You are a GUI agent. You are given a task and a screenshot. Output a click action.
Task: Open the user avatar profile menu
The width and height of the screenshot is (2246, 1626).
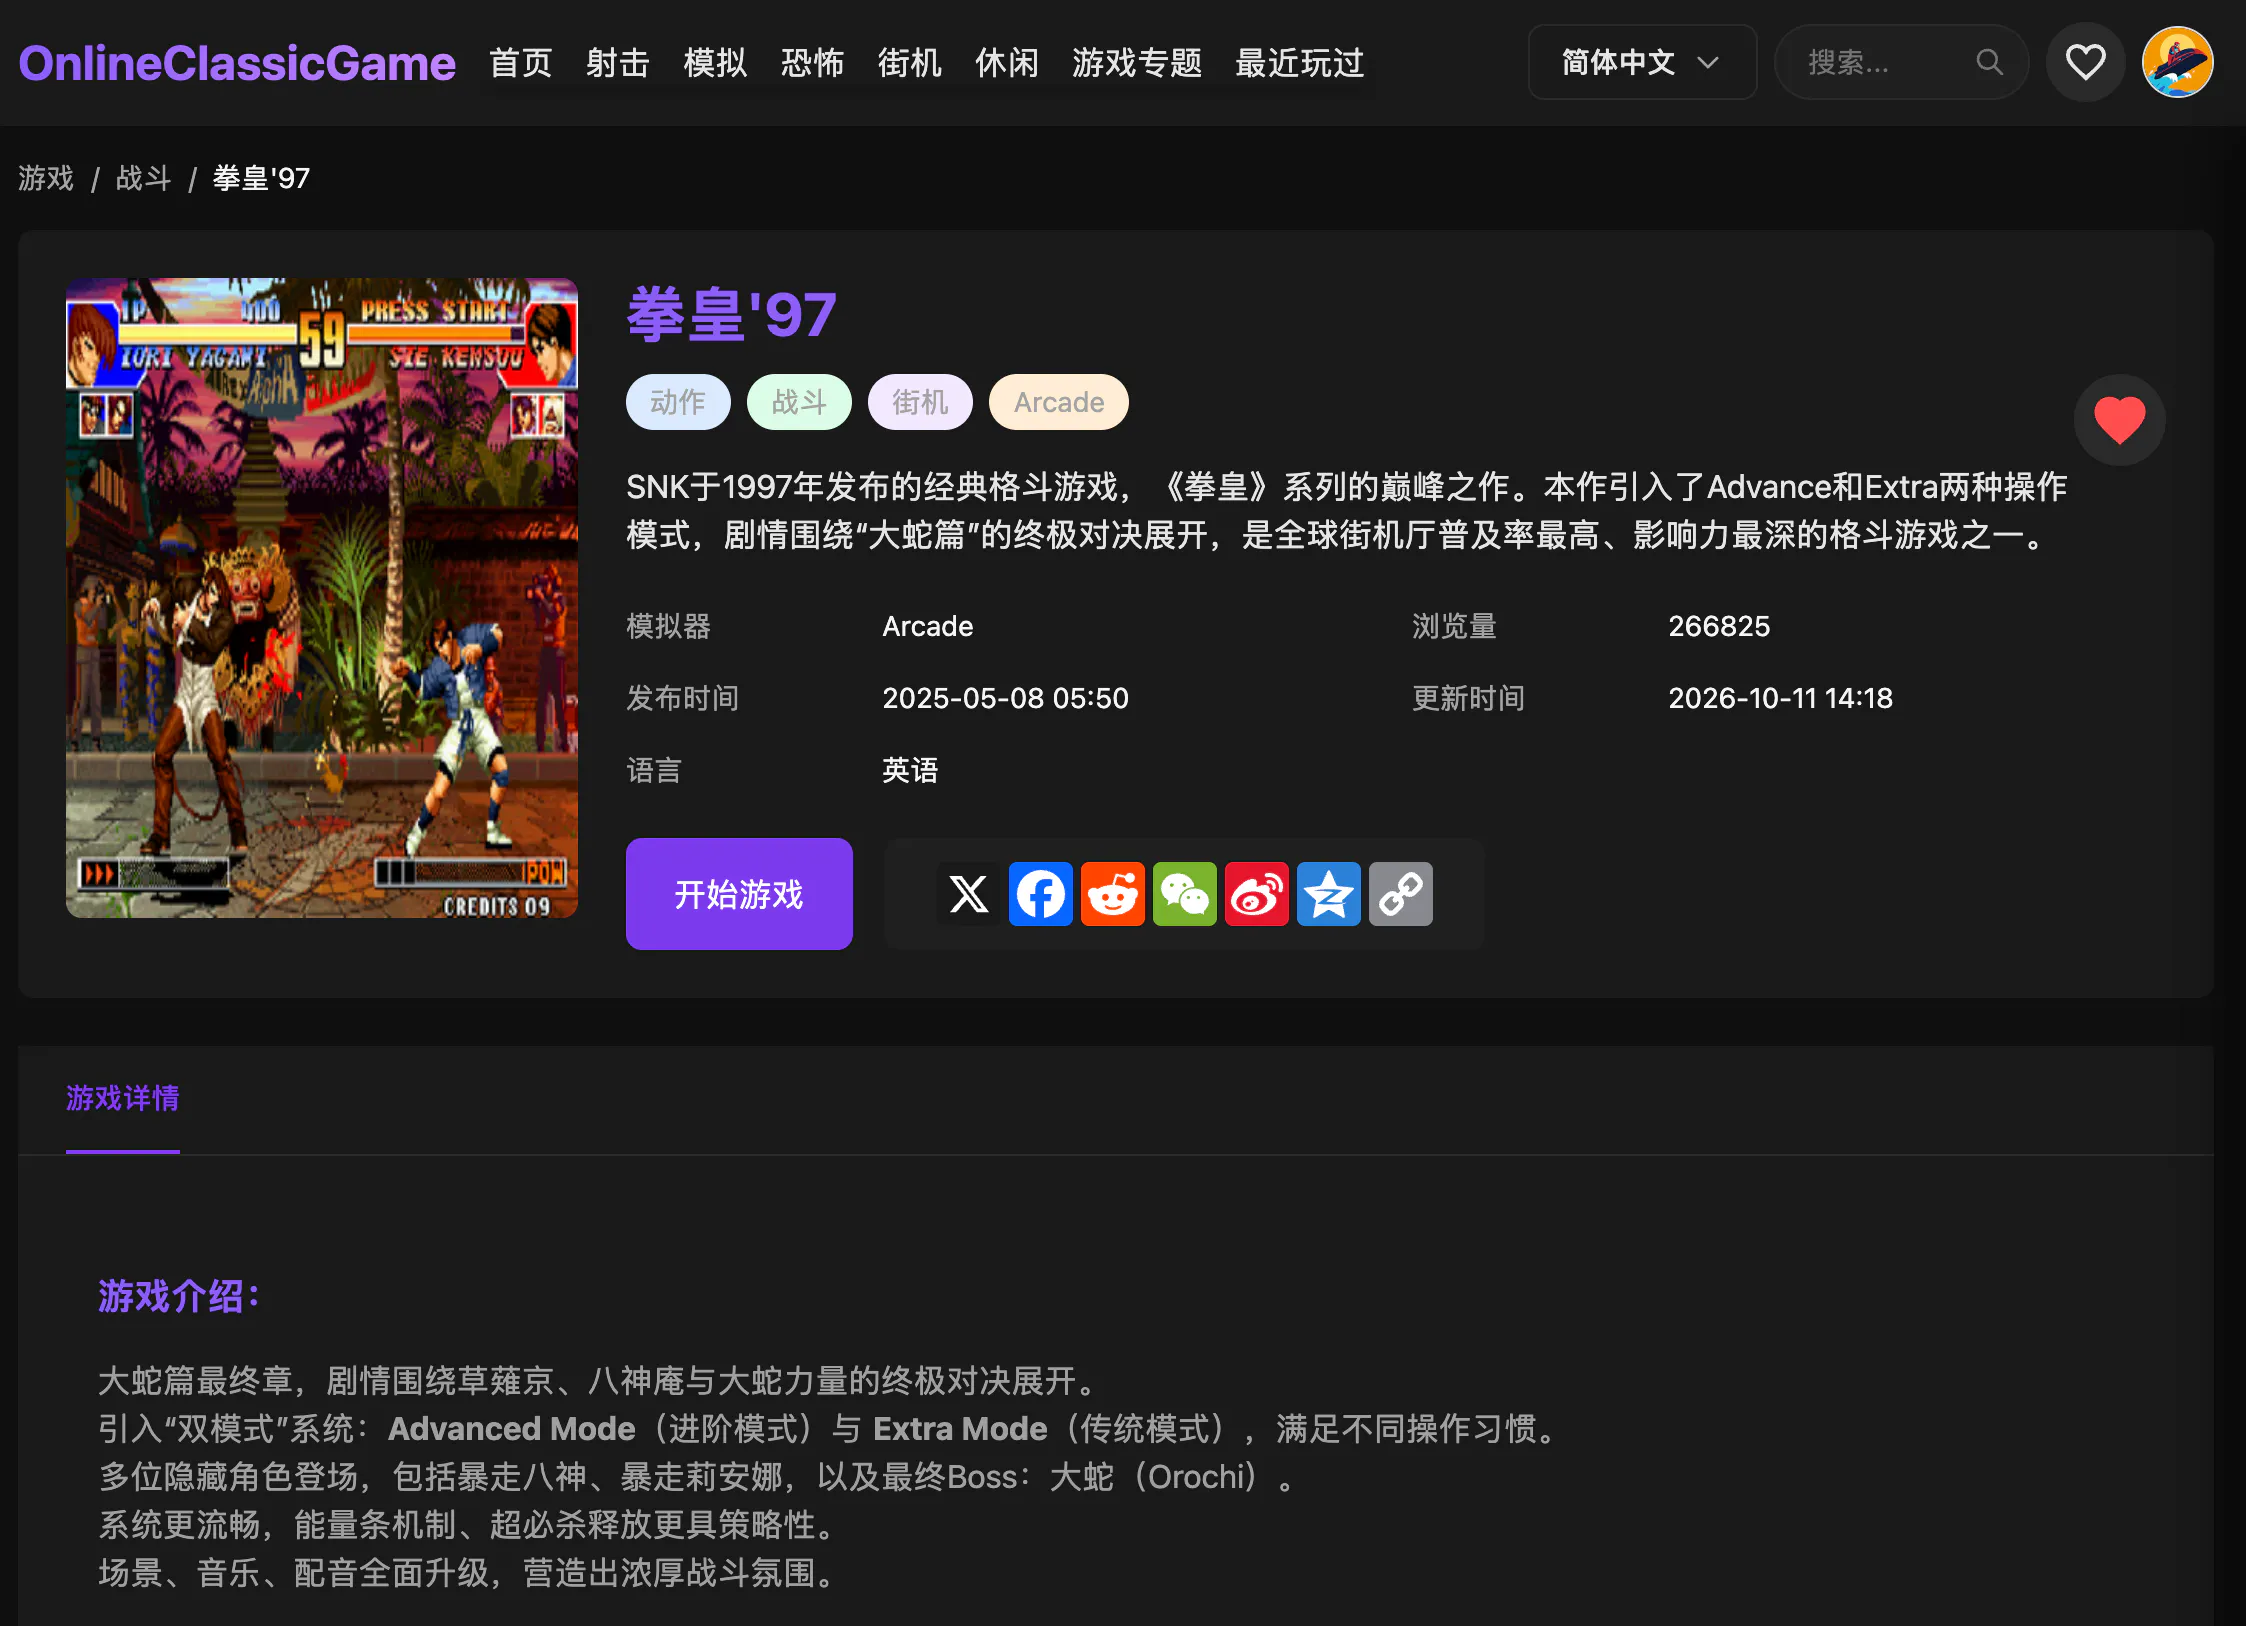click(x=2177, y=62)
